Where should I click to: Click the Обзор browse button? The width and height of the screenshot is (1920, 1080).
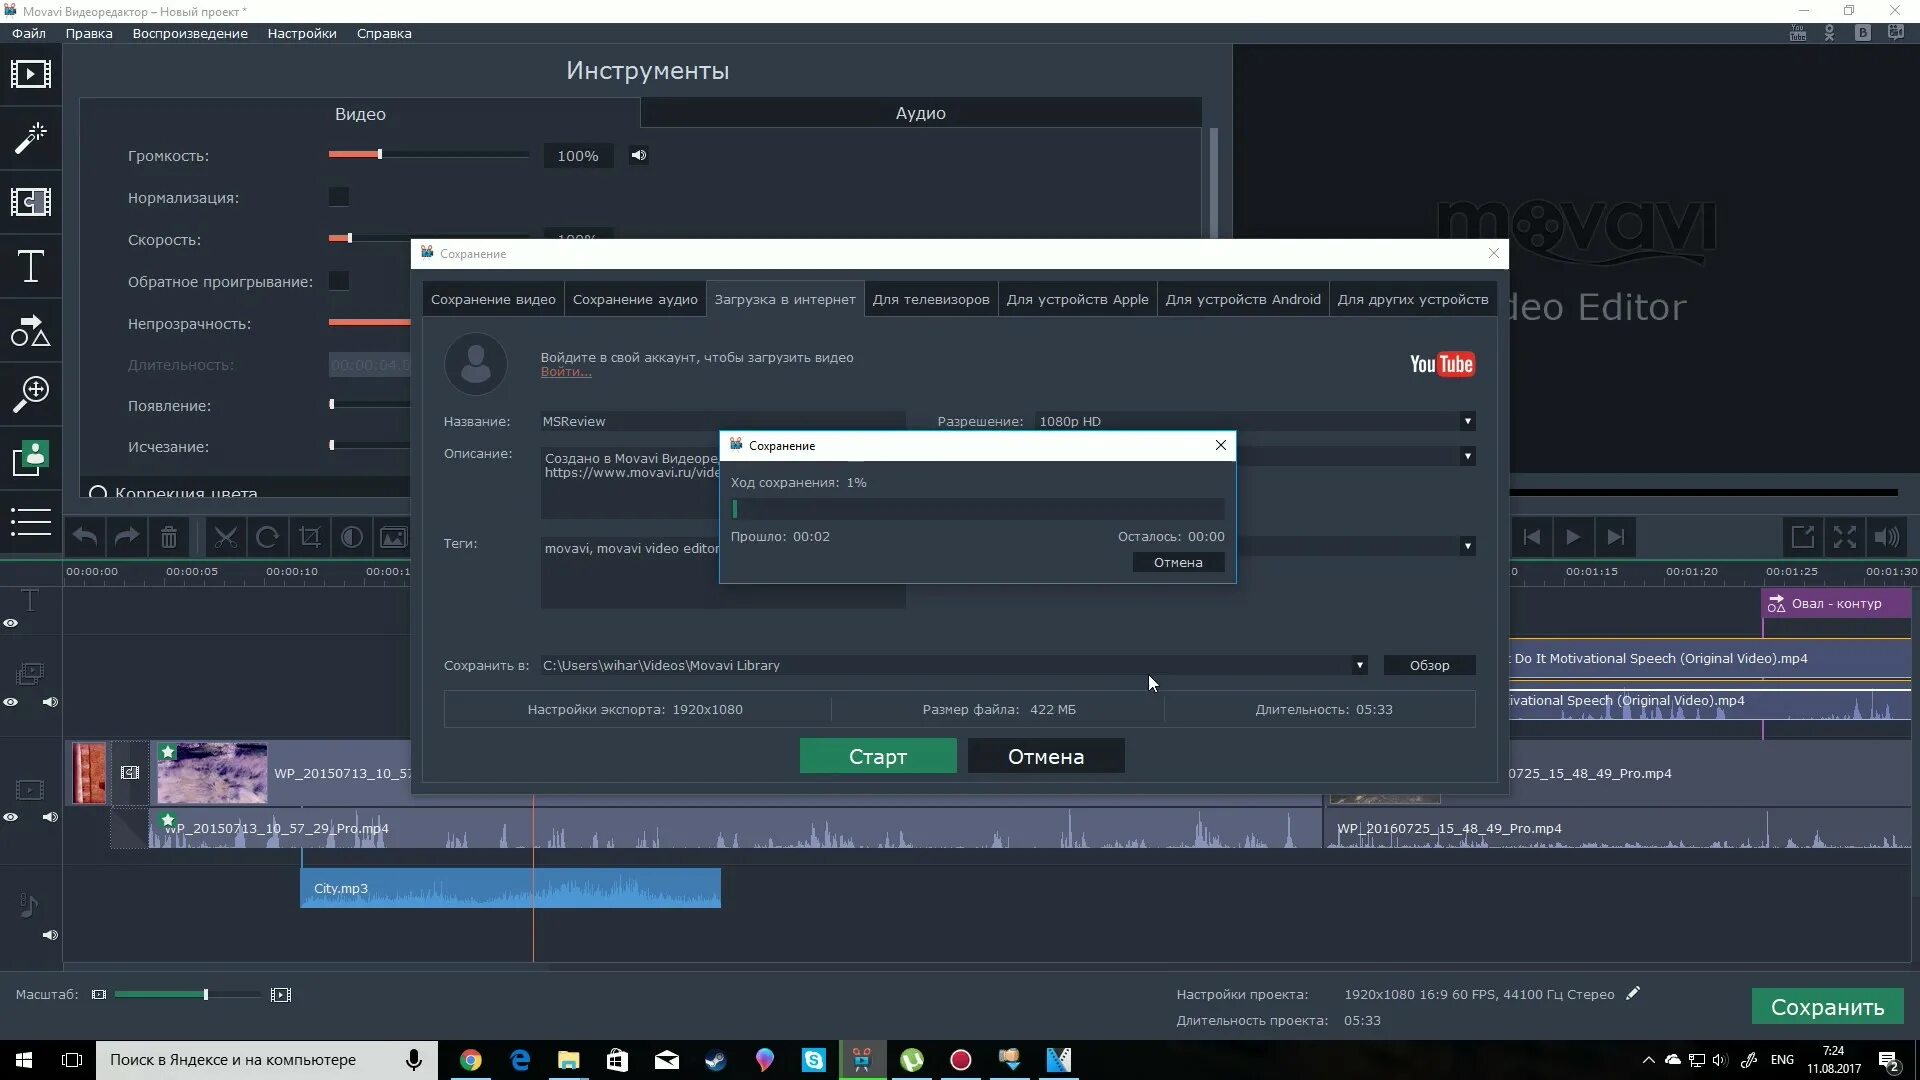[x=1429, y=665]
